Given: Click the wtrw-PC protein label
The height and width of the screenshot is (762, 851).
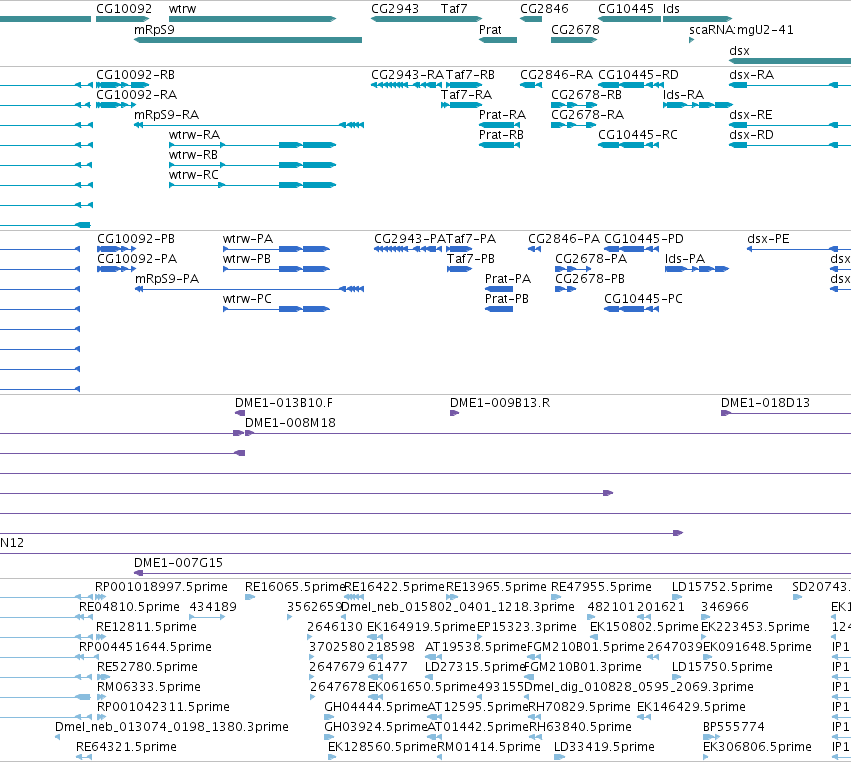Looking at the screenshot, I should [247, 299].
